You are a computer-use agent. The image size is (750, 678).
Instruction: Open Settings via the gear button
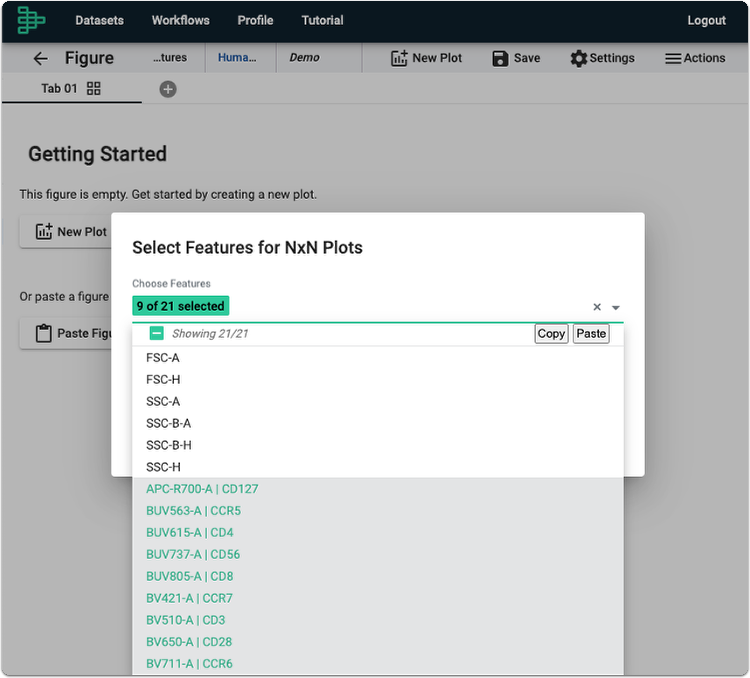coord(602,58)
